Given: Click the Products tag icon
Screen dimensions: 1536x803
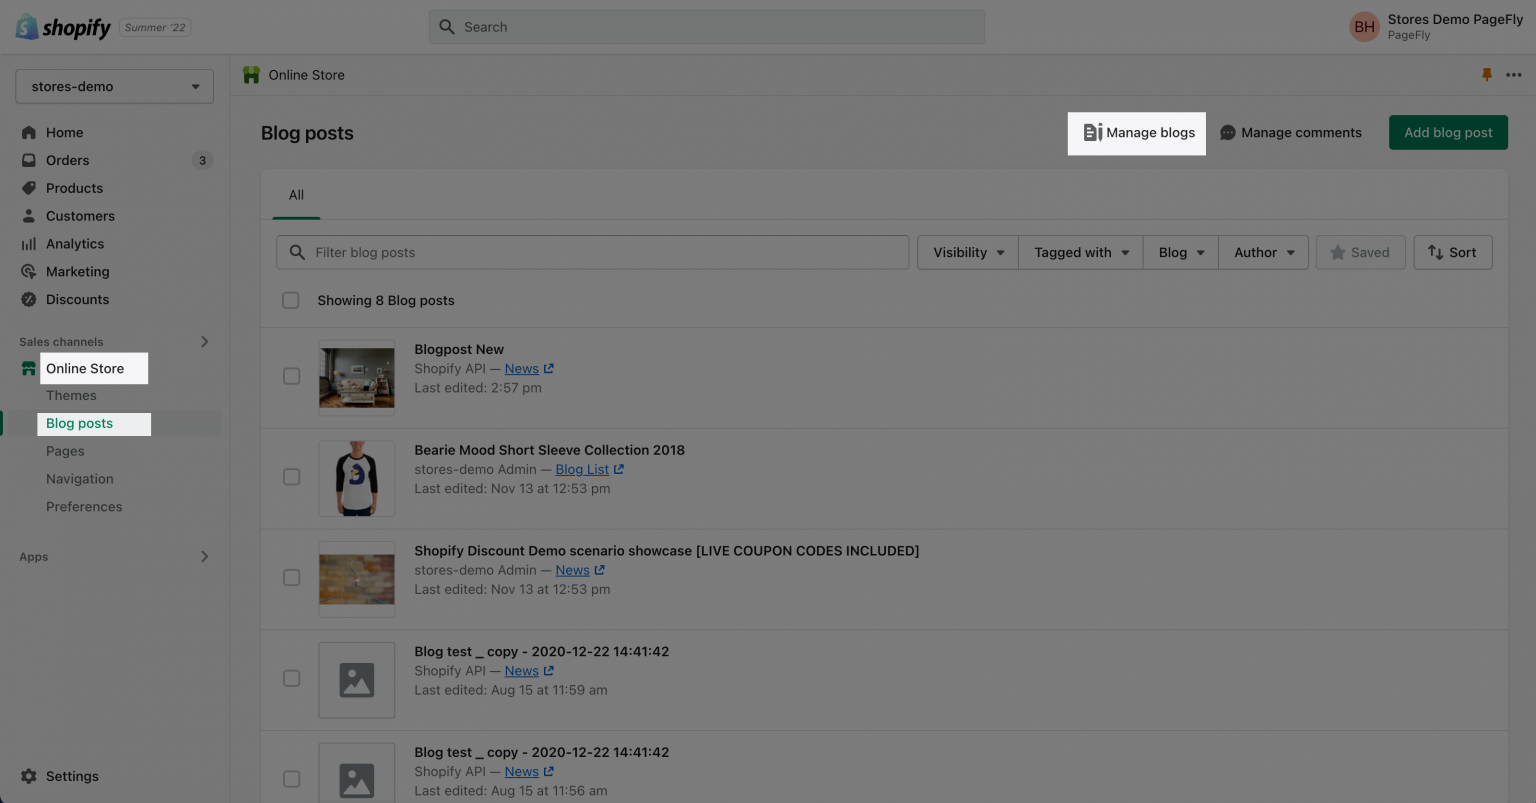Looking at the screenshot, I should pyautogui.click(x=29, y=188).
